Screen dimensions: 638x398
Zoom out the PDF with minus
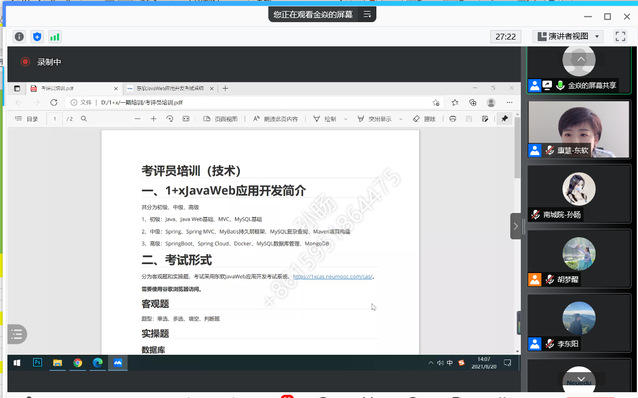138,119
